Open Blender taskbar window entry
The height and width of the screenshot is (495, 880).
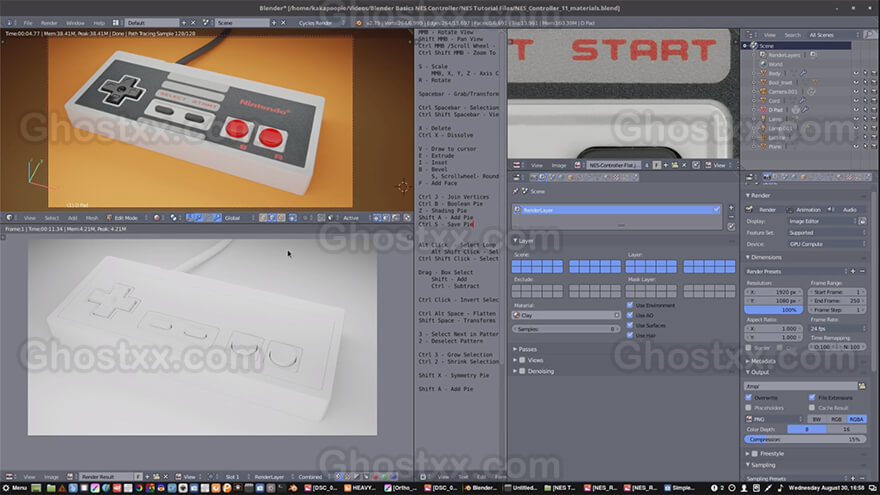click(482, 488)
